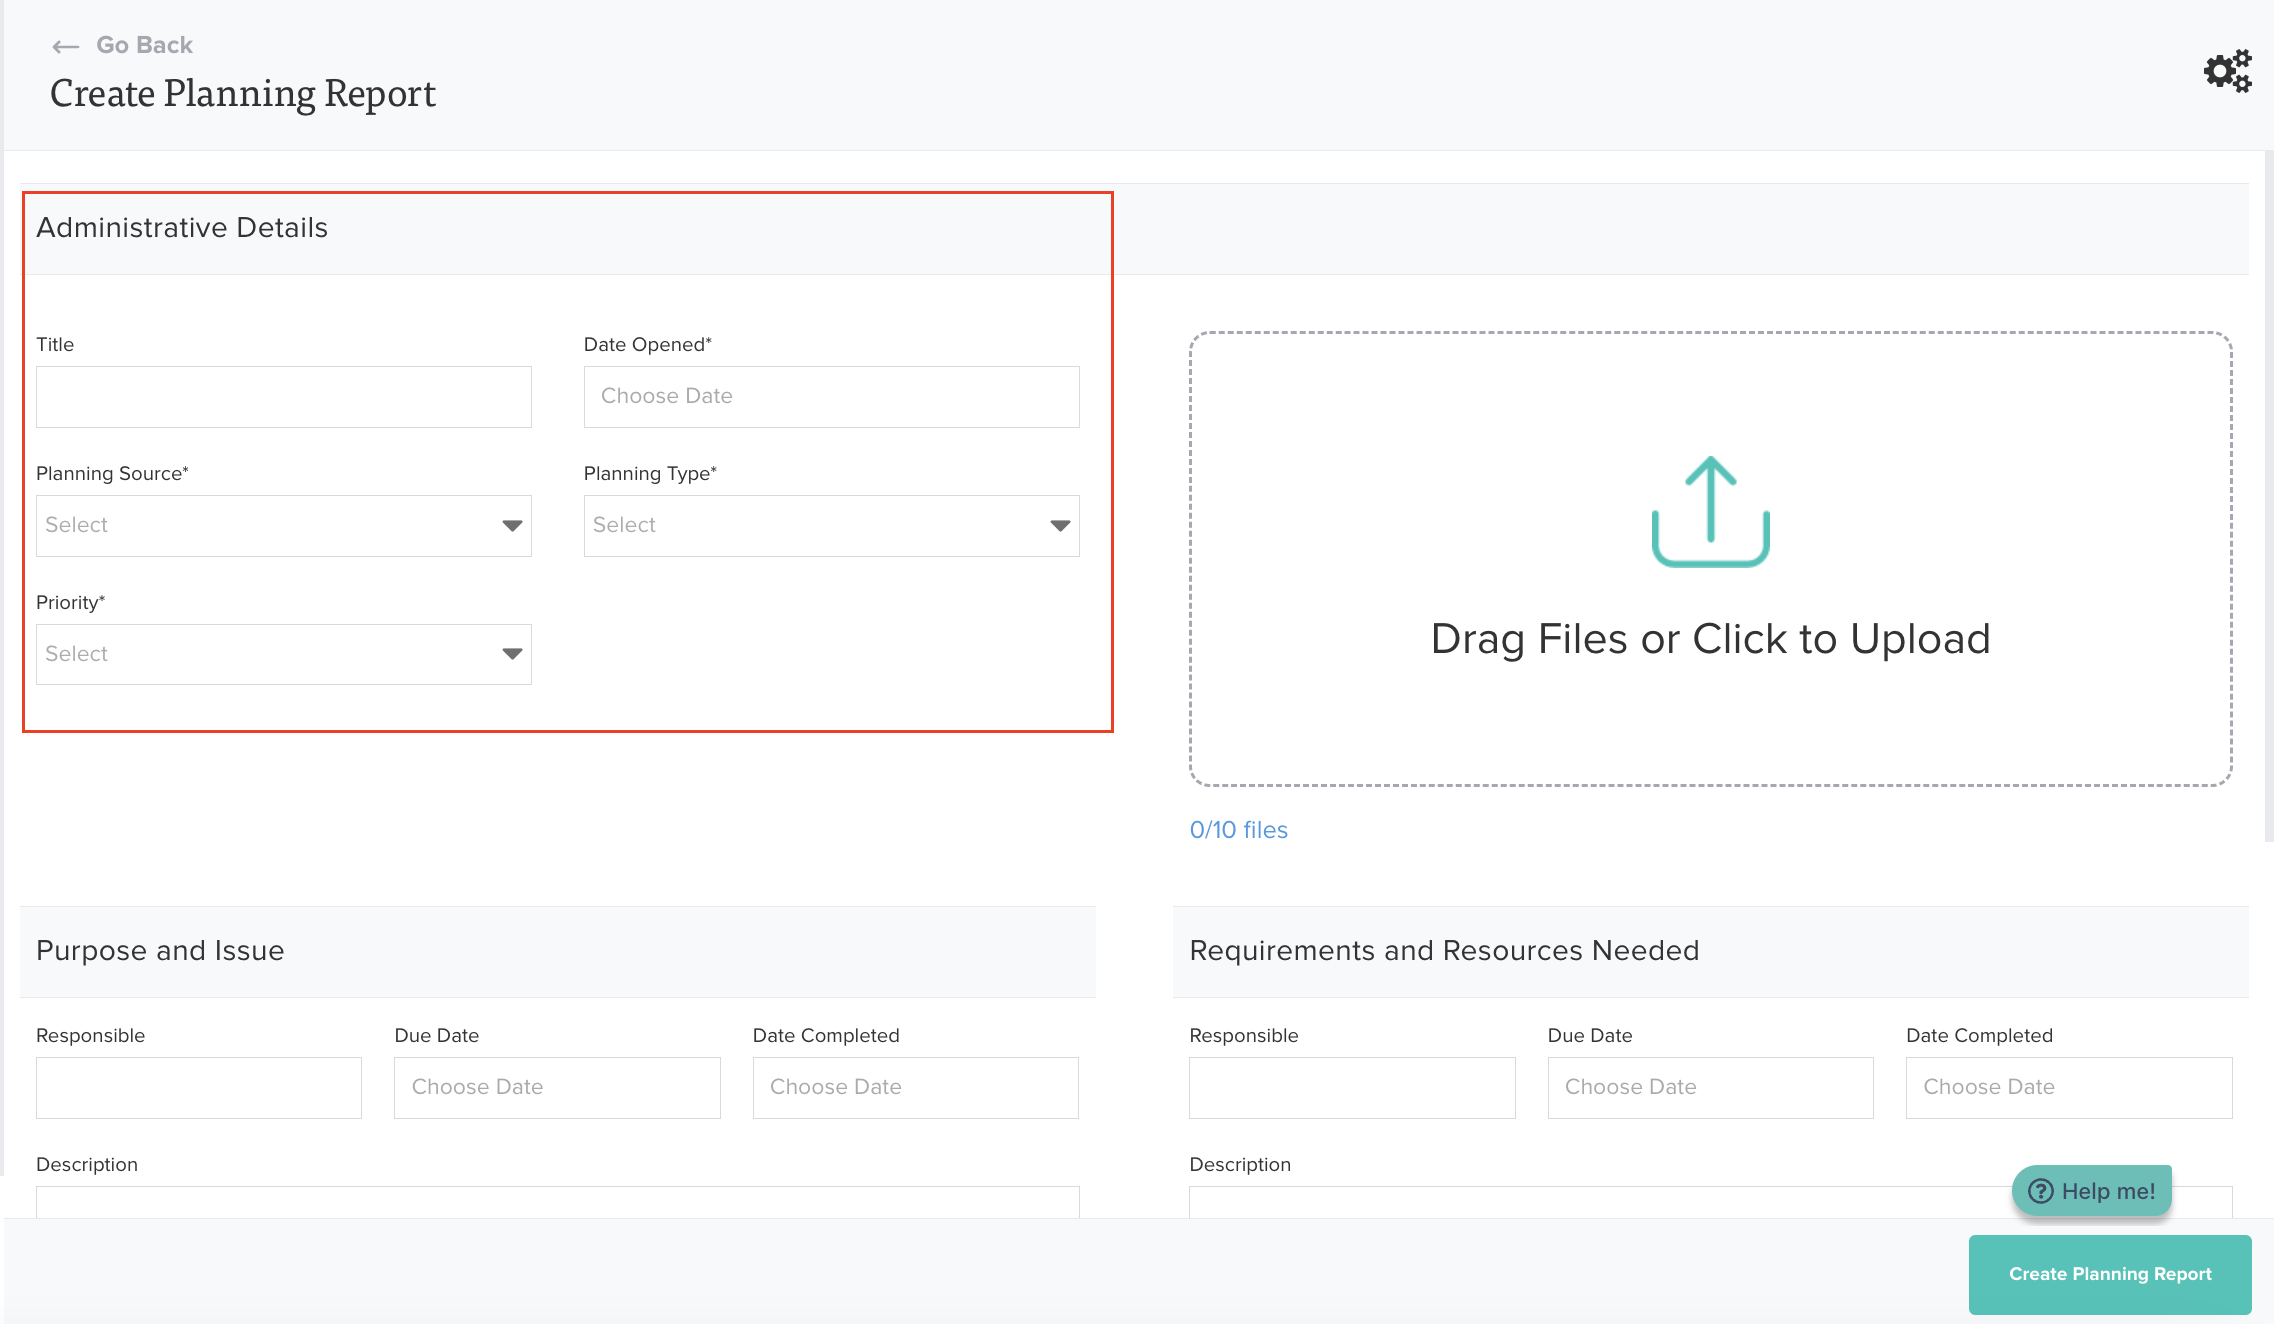The width and height of the screenshot is (2274, 1324).
Task: Click the Help me question icon
Action: click(2040, 1191)
